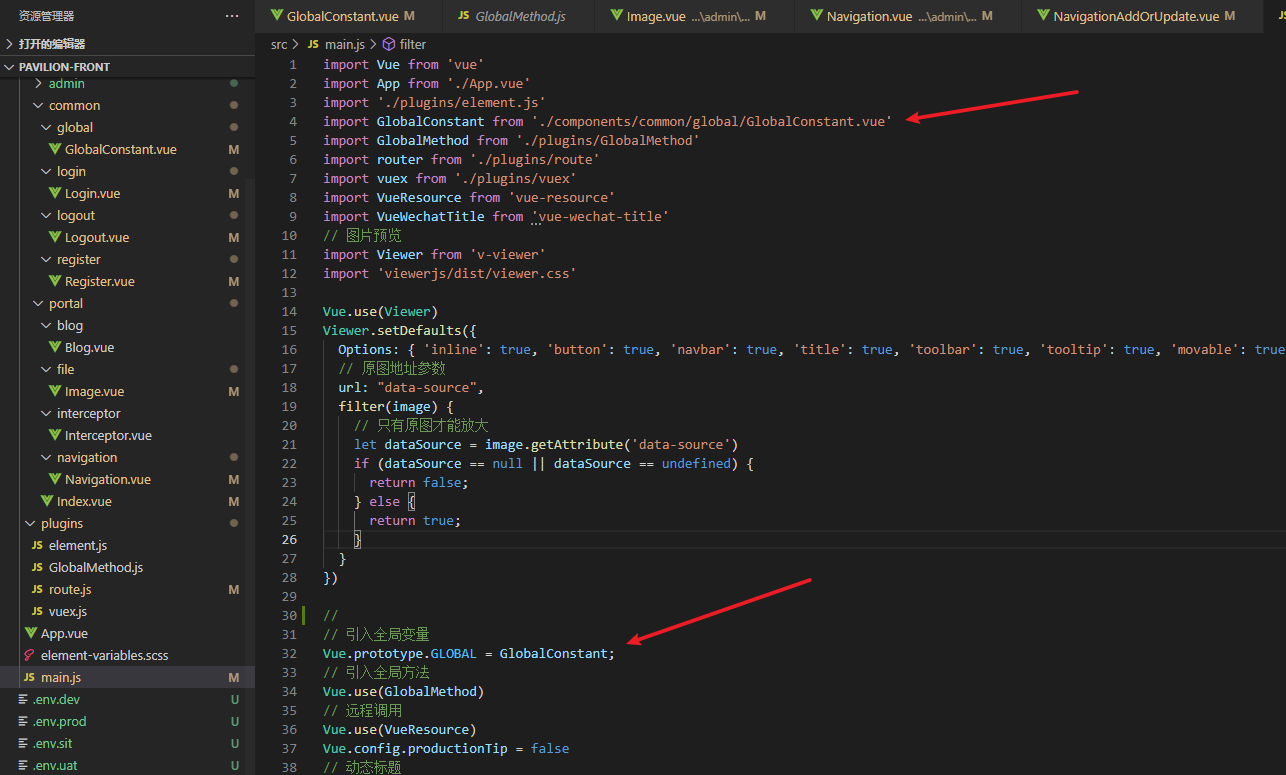Click the Vue icon beside Interceptor.vue

55,435
